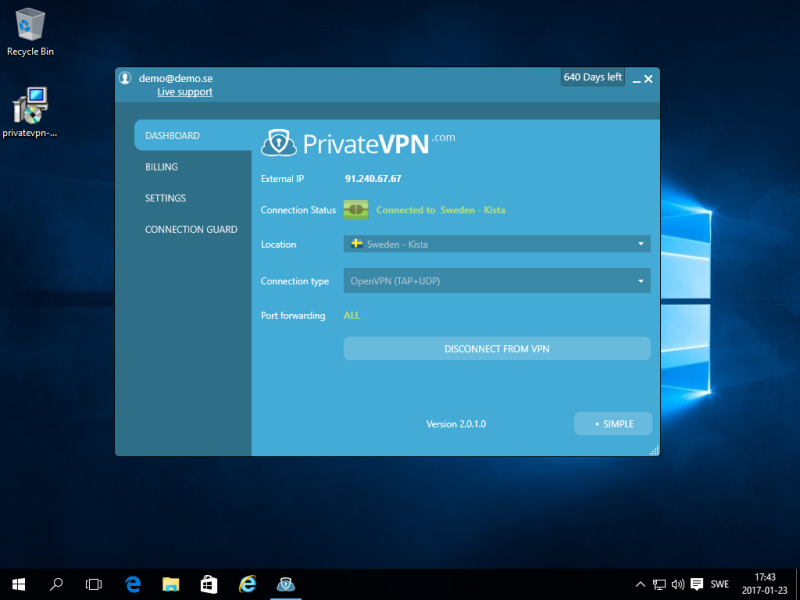Open the Connection Guard tab
This screenshot has height=600, width=800.
coord(191,229)
